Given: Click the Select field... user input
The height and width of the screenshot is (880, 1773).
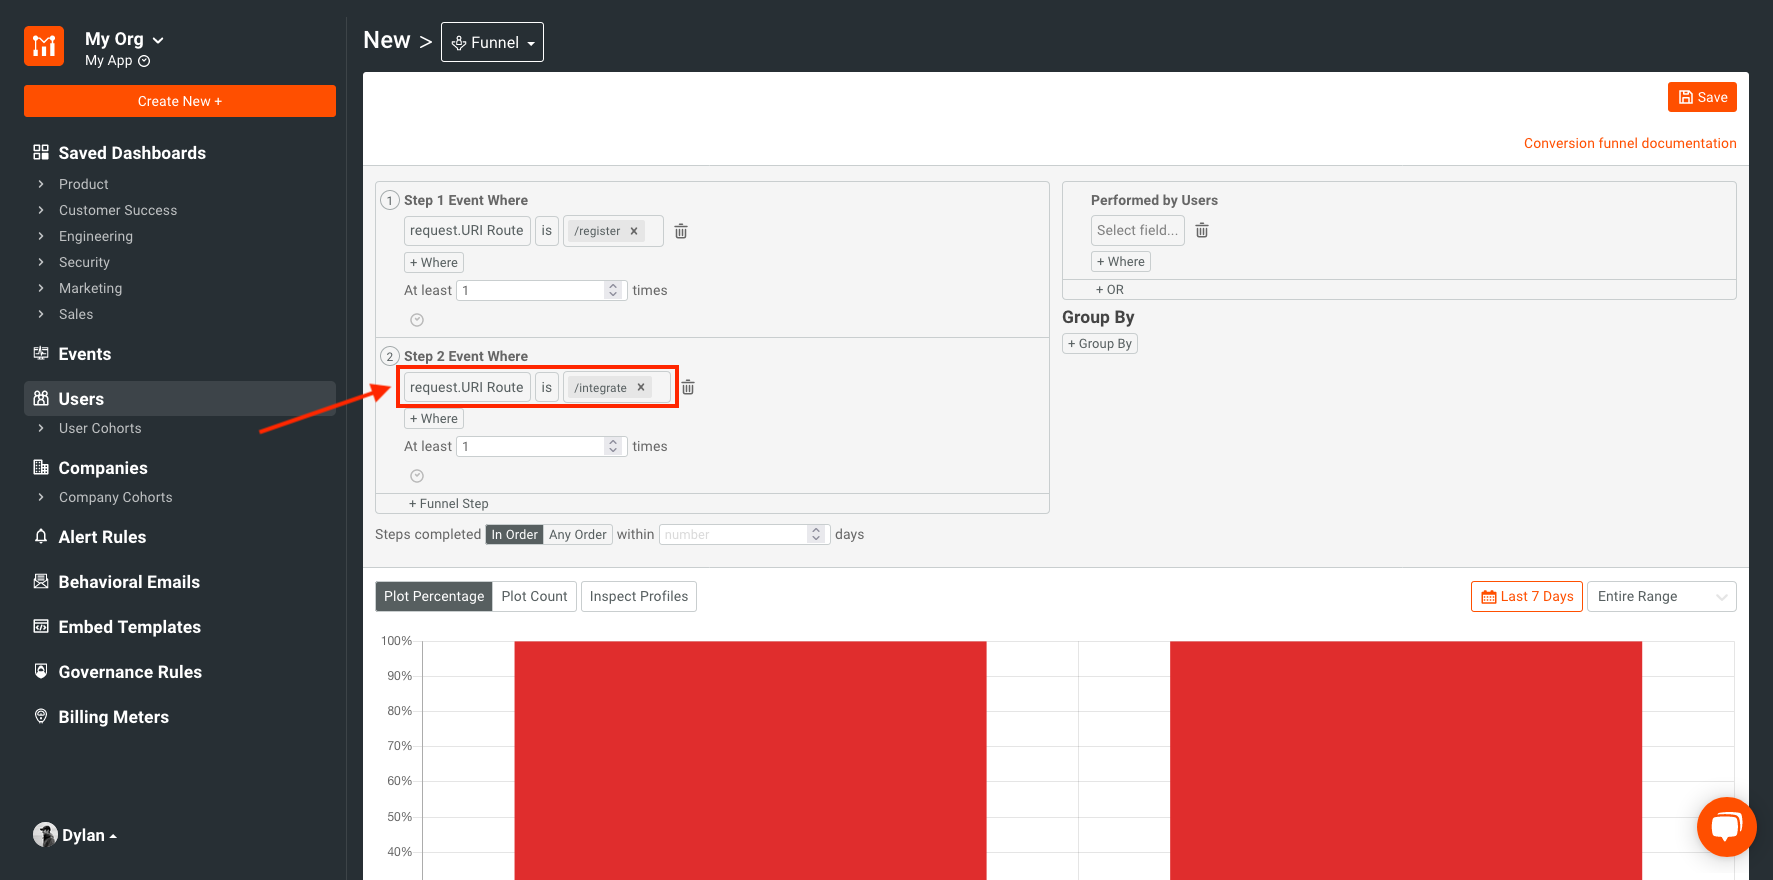Looking at the screenshot, I should pos(1138,230).
